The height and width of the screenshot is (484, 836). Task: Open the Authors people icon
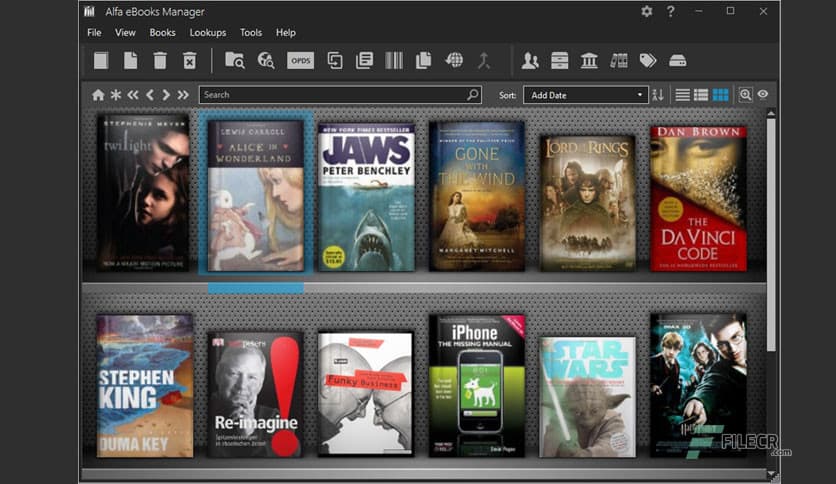[530, 60]
